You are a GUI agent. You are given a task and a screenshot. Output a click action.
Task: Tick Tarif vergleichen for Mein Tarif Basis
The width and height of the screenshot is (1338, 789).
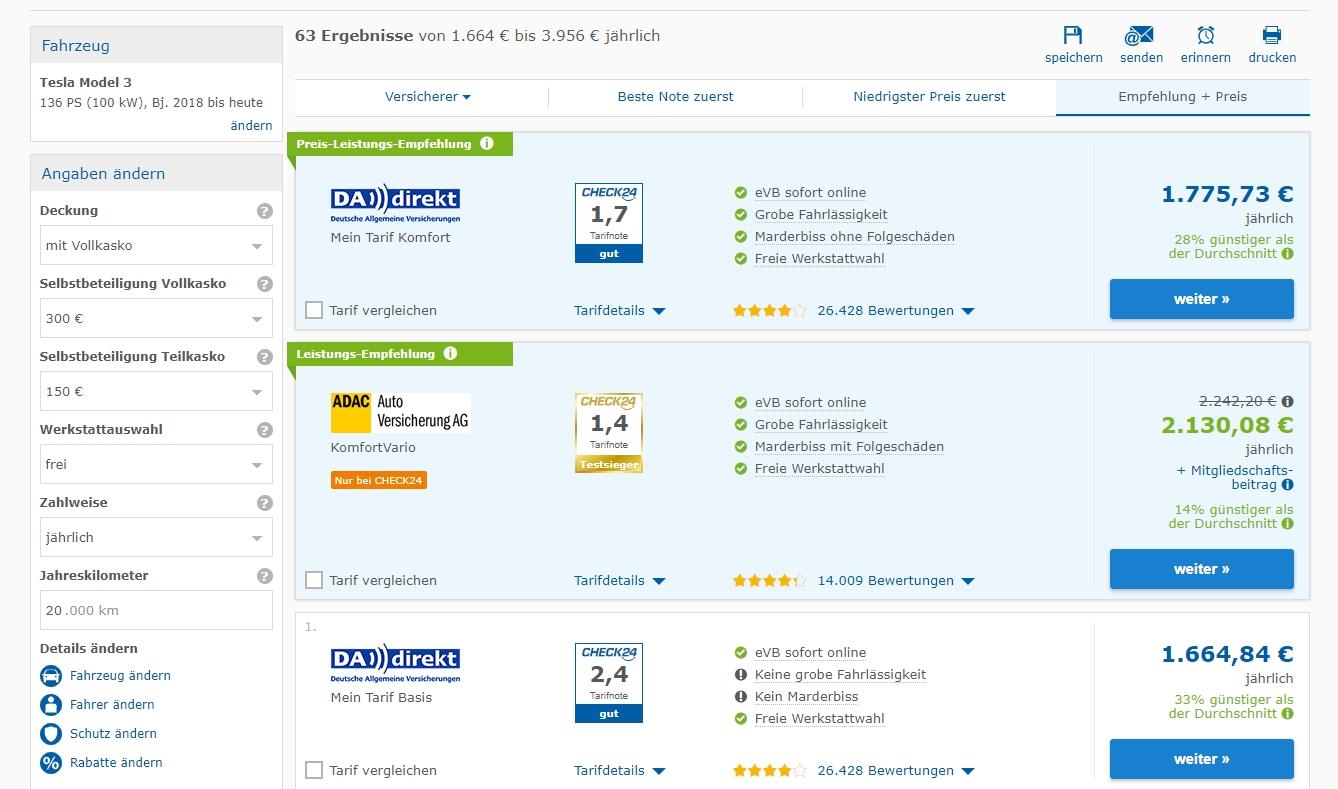[x=314, y=770]
